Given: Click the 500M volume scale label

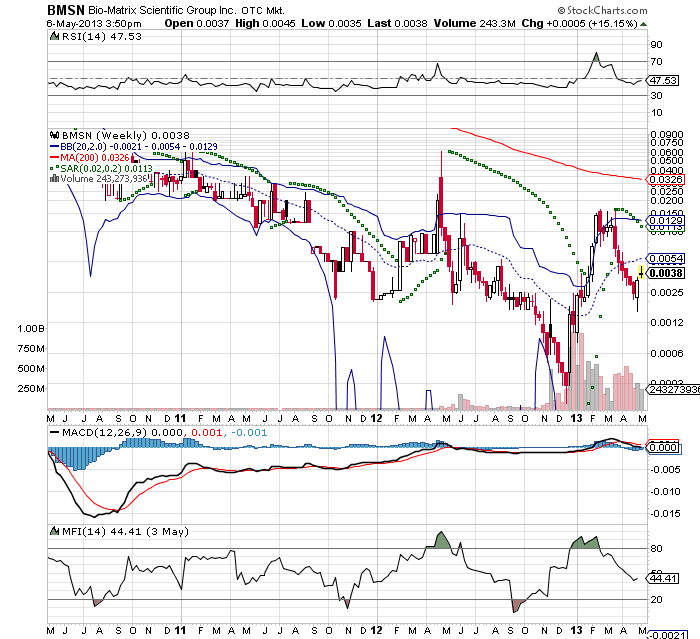Looking at the screenshot, I should tap(31, 369).
